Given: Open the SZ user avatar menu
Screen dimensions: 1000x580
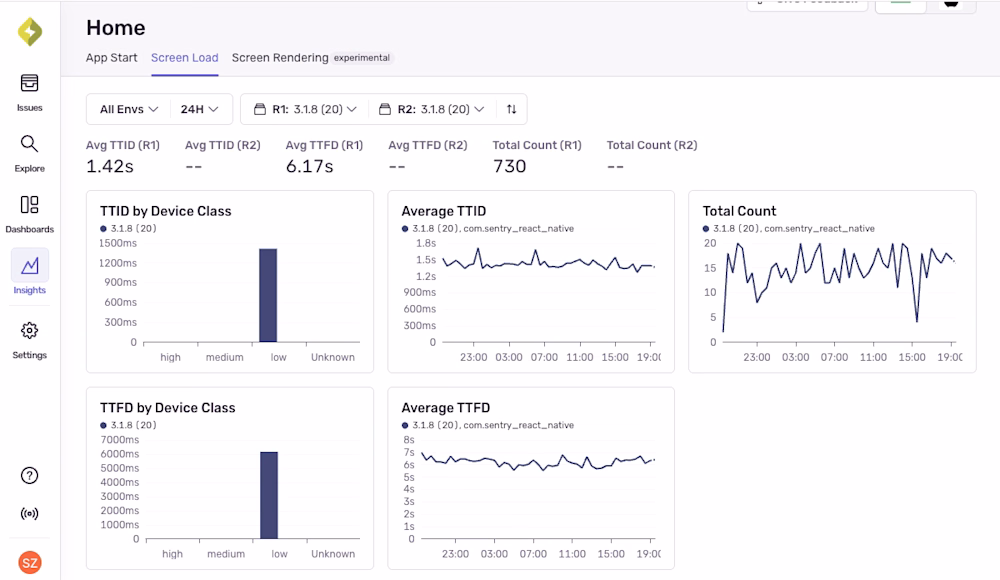Looking at the screenshot, I should (x=29, y=562).
